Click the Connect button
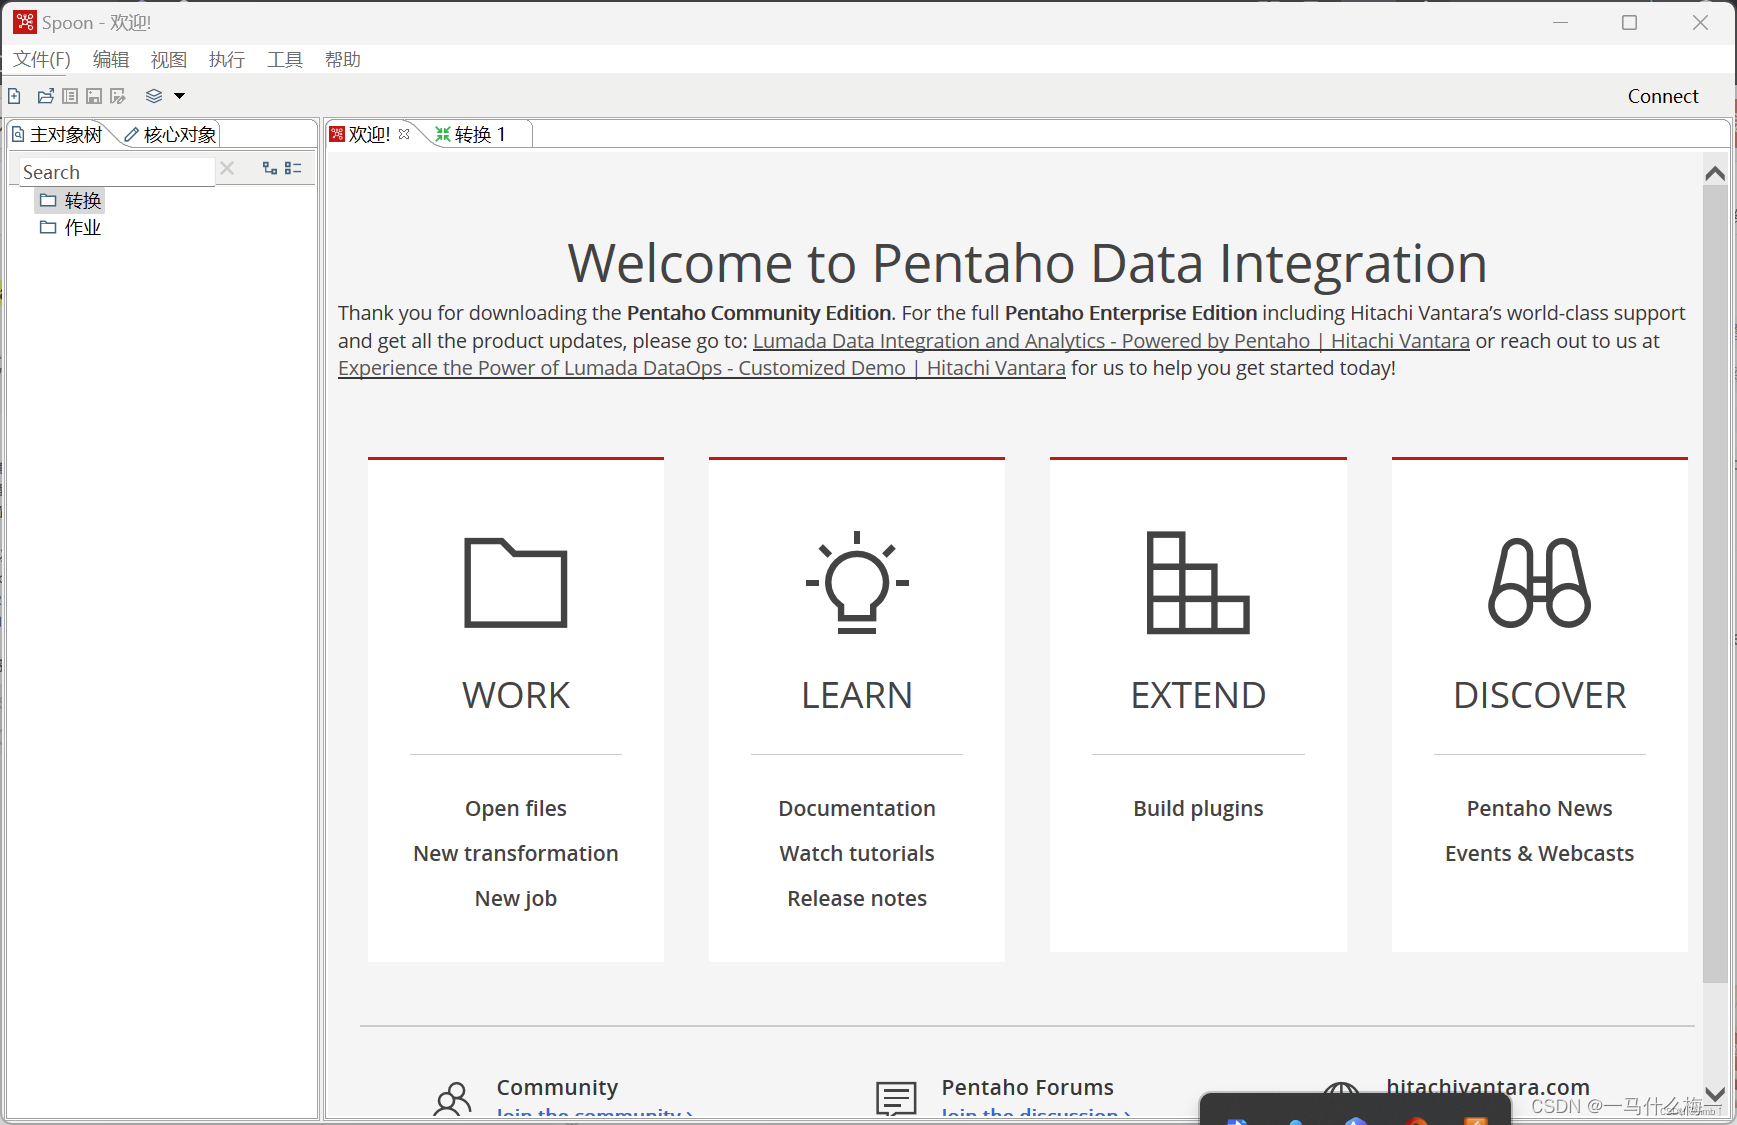1737x1125 pixels. [1663, 96]
